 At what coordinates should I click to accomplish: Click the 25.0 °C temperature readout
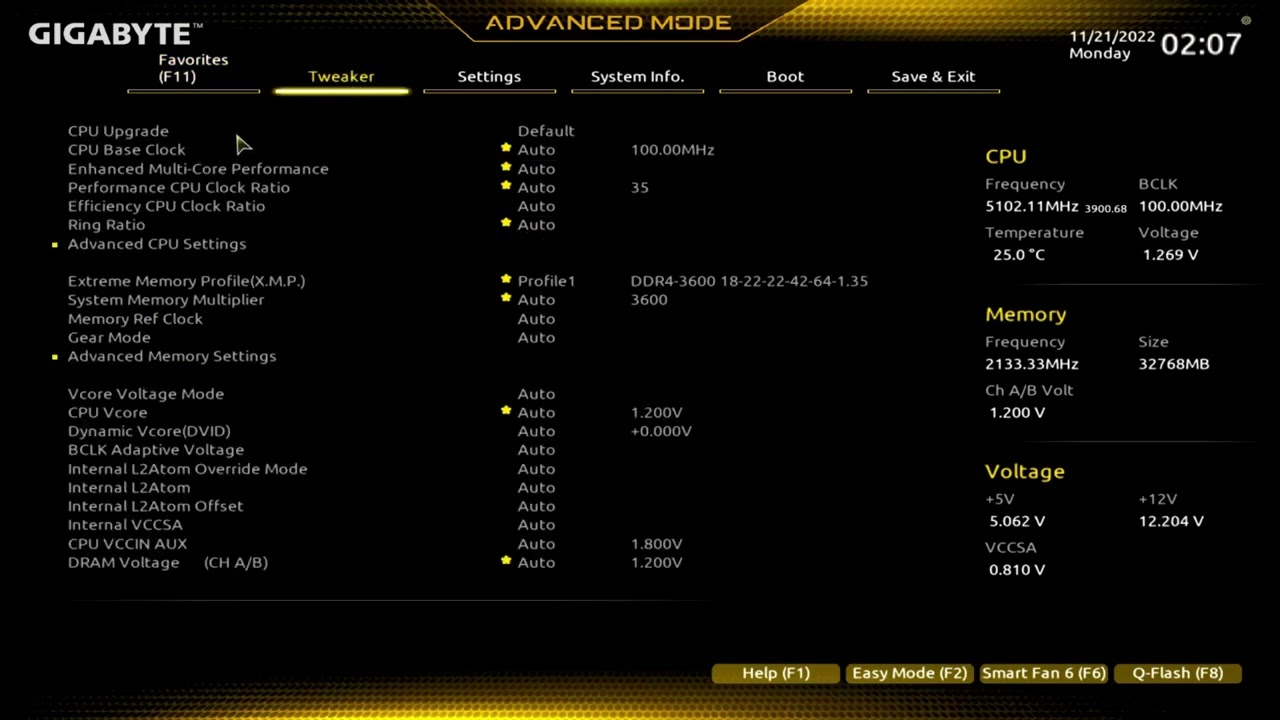point(1019,255)
